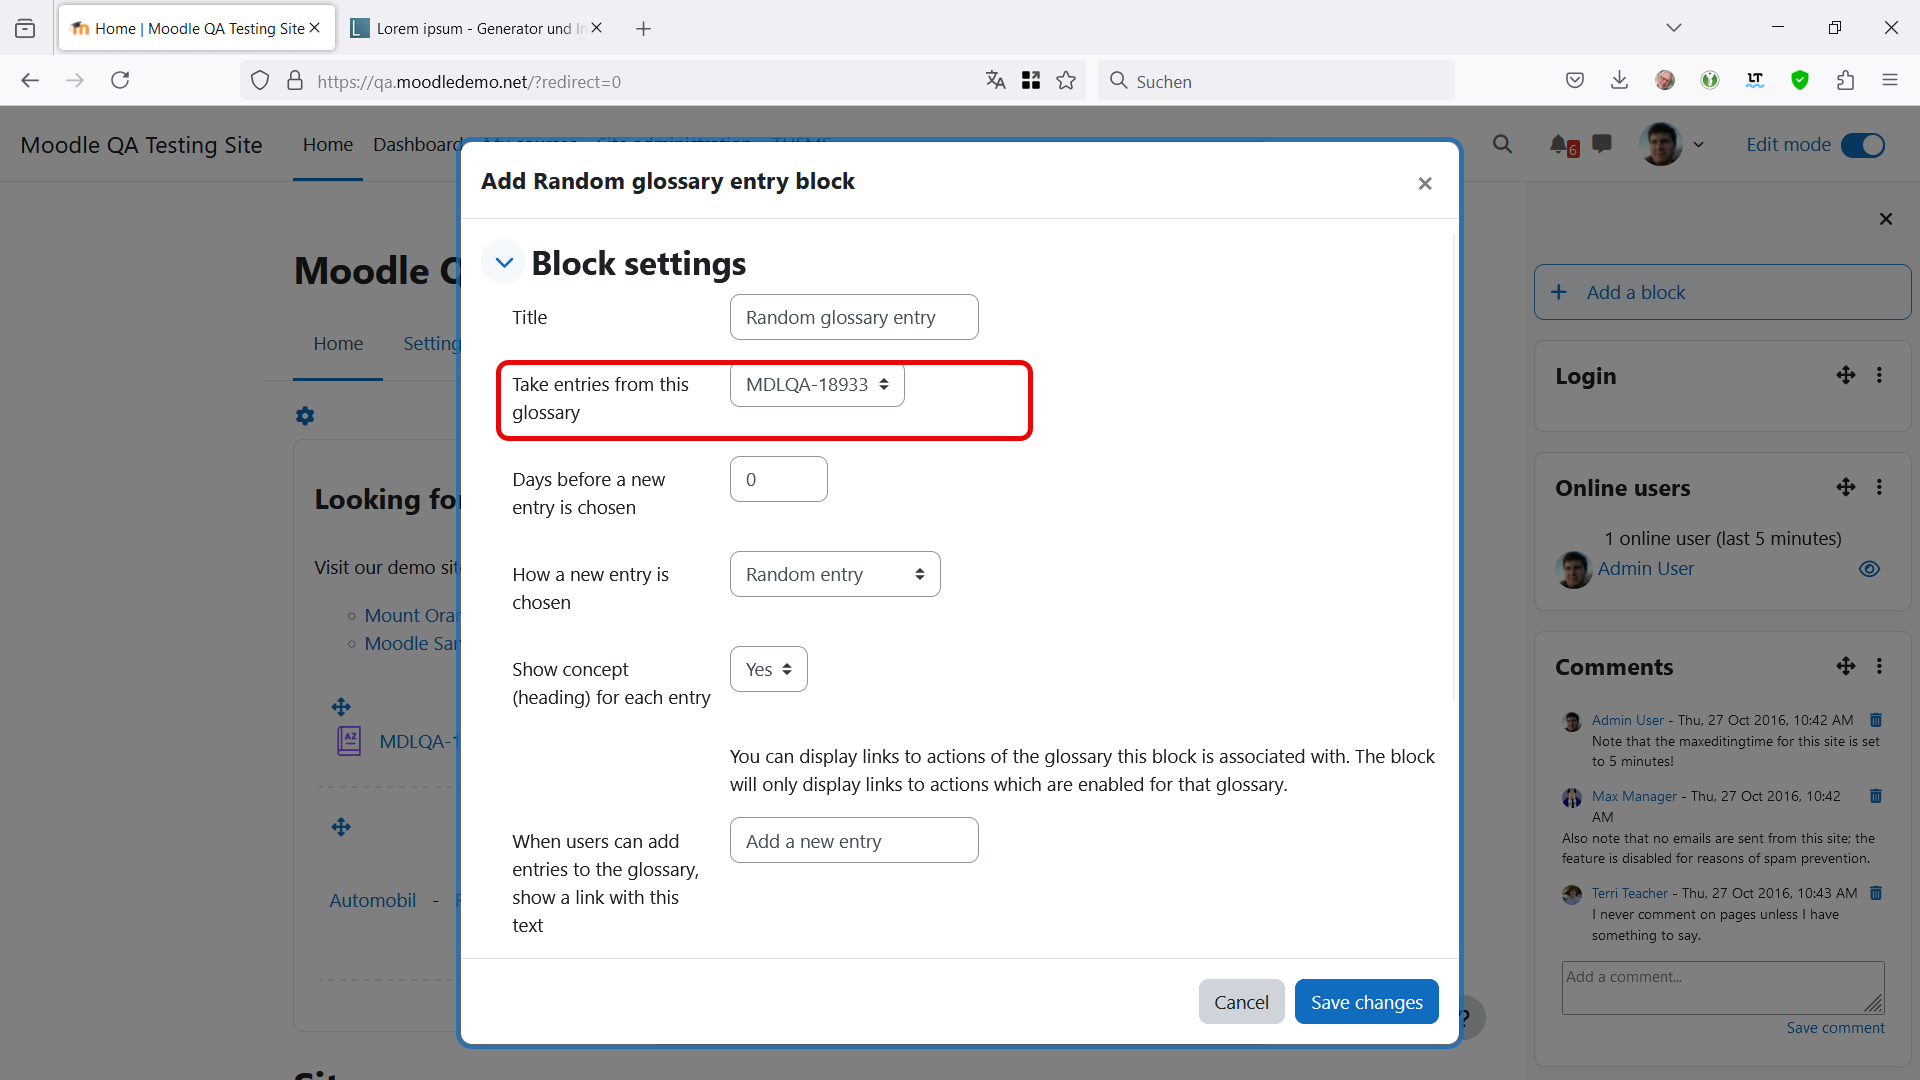Close the Moodle QA Testing Site tab
Viewport: 1920px width, 1080px height.
[x=314, y=28]
